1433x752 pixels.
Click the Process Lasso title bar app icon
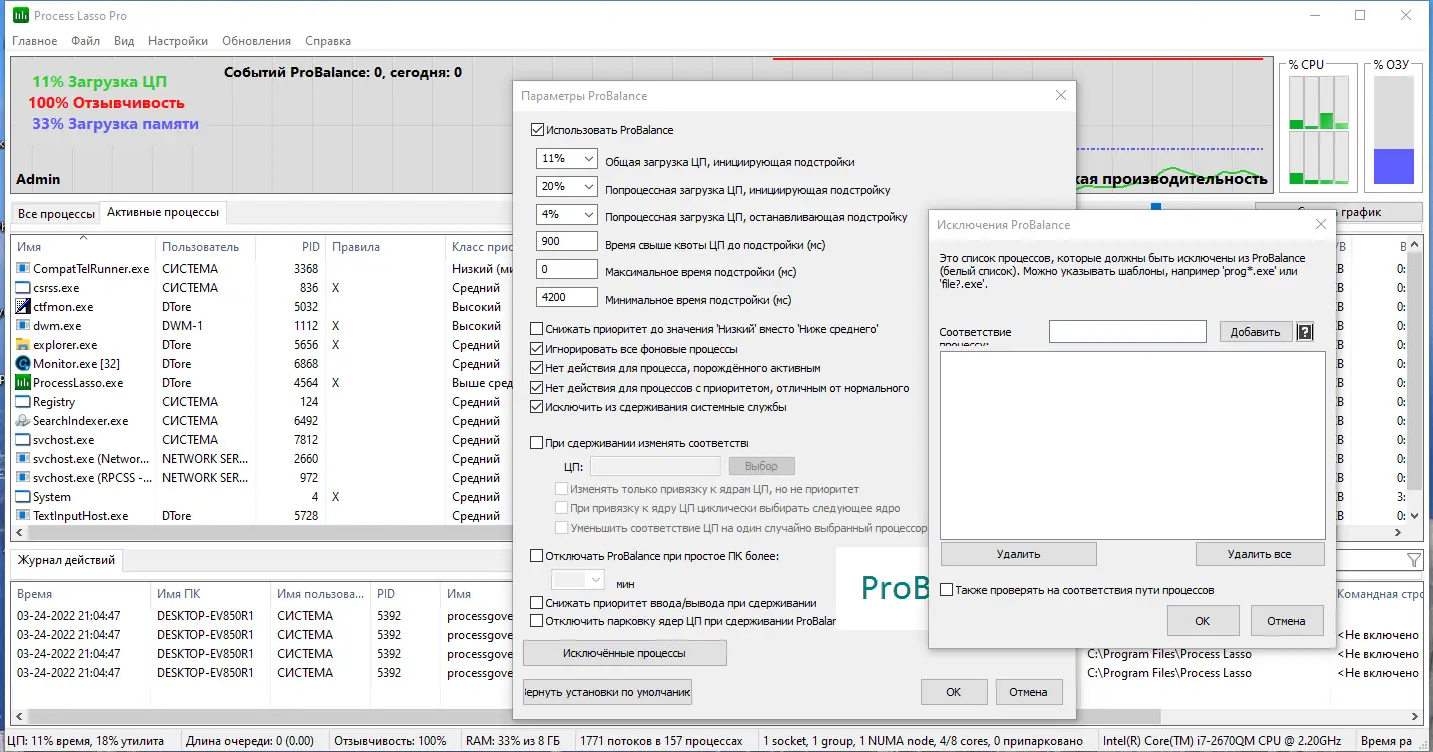20,16
